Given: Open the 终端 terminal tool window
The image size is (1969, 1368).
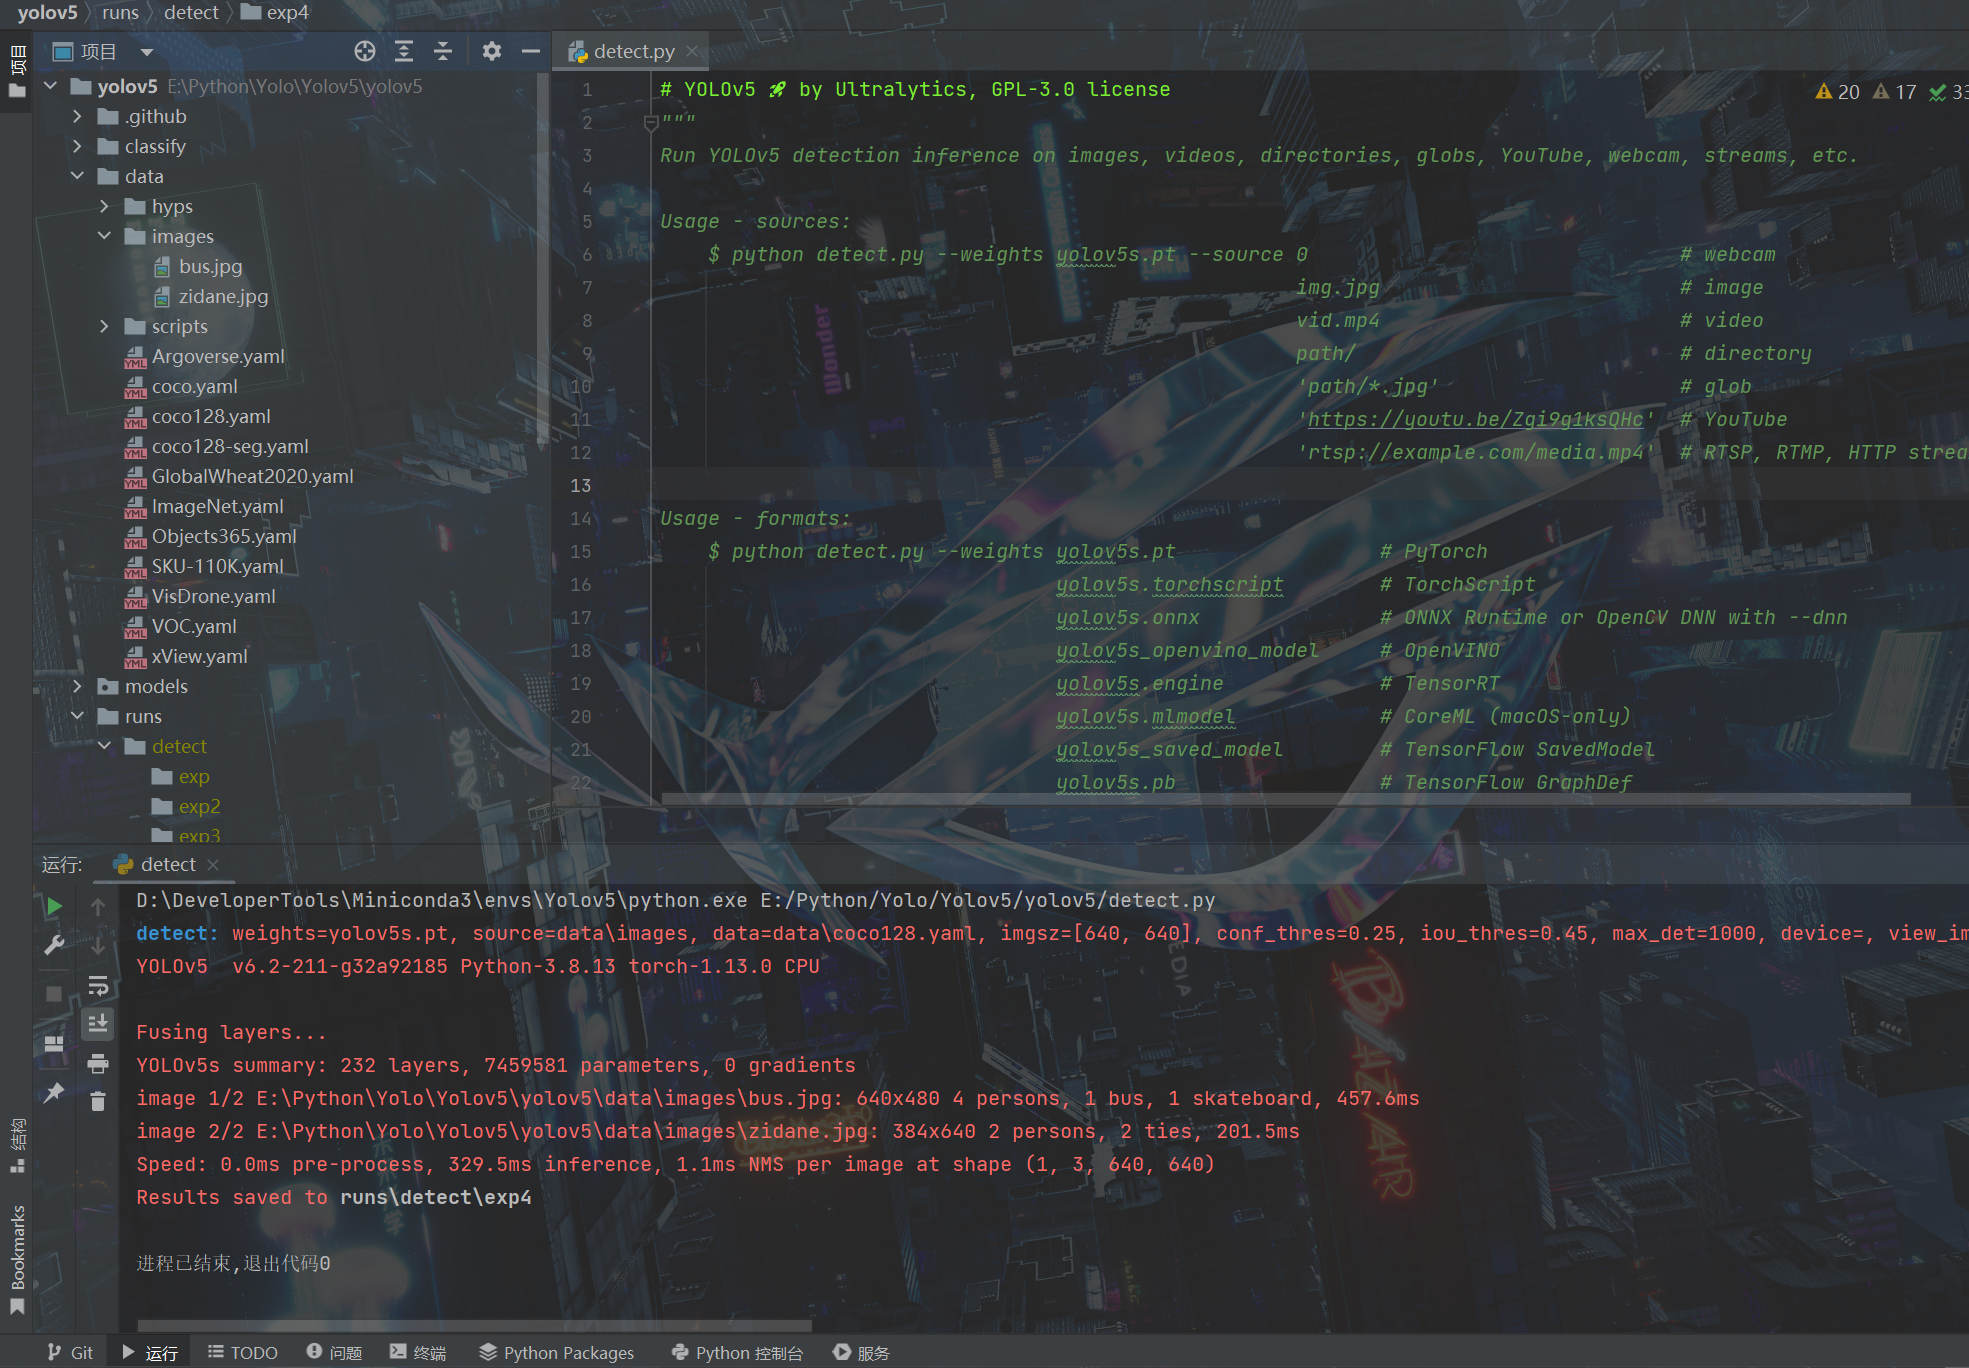Looking at the screenshot, I should point(419,1353).
